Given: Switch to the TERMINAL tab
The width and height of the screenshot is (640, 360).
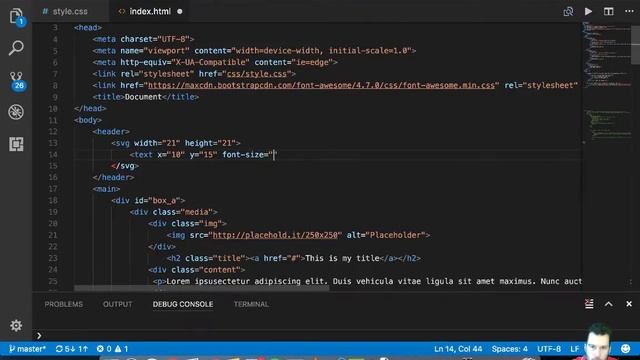Looking at the screenshot, I should (251, 304).
